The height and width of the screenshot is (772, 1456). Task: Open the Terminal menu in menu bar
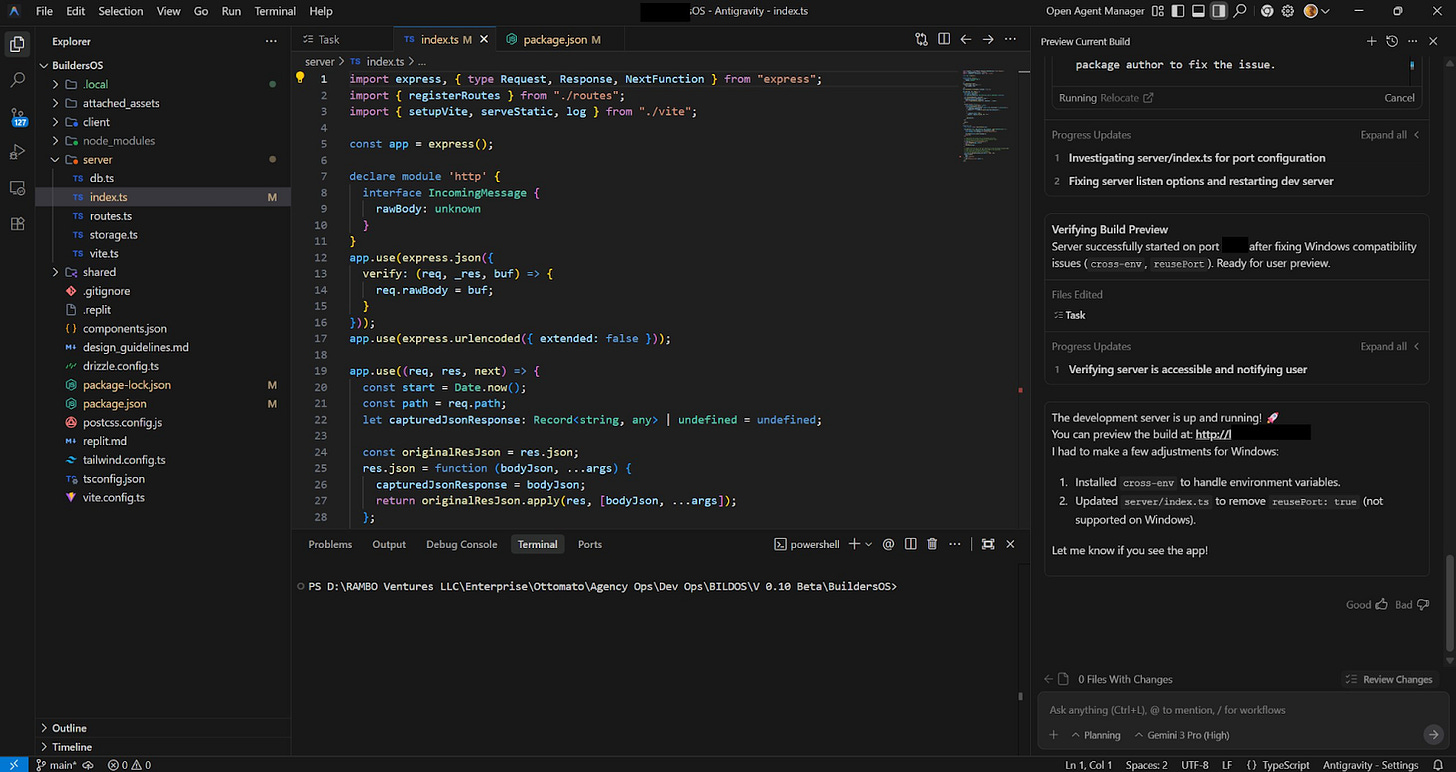(x=275, y=11)
